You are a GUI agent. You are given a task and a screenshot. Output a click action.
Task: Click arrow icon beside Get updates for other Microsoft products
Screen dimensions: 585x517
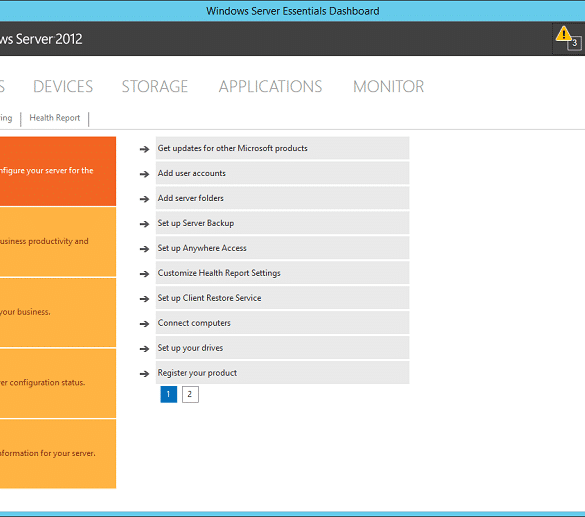pos(144,149)
